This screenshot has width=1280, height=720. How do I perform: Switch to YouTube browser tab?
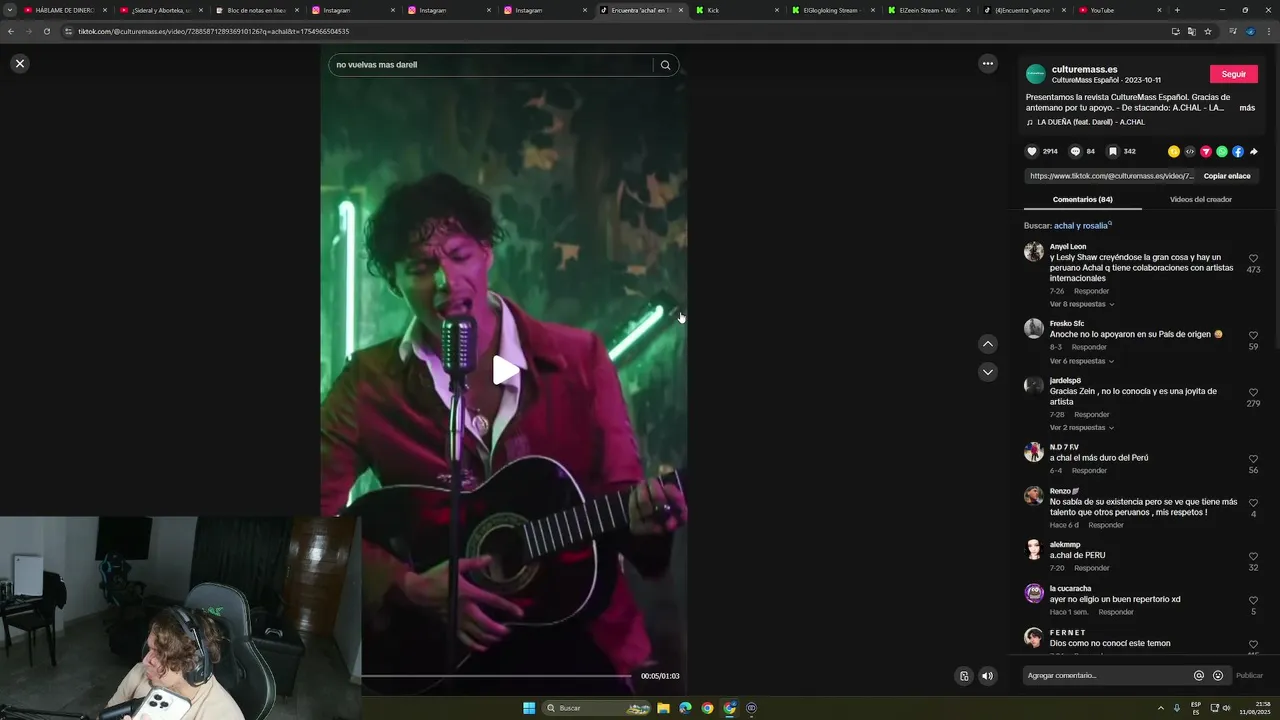coord(1121,10)
